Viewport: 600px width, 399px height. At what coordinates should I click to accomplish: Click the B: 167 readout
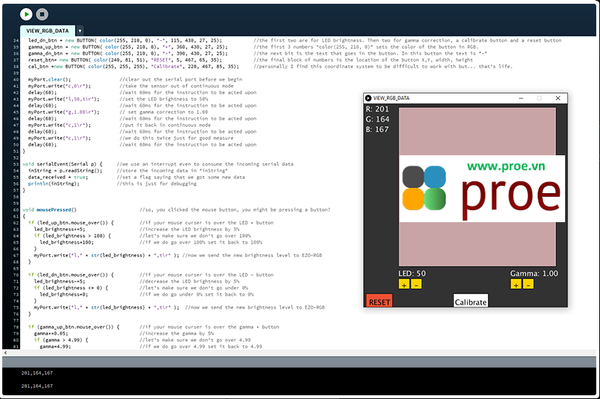377,129
